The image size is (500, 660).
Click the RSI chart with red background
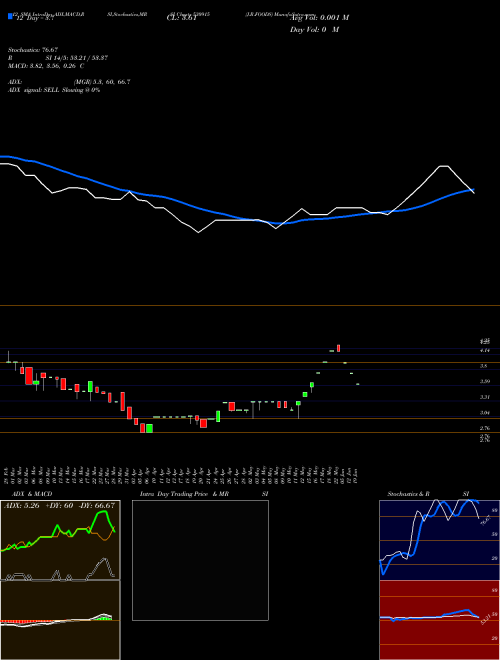(x=439, y=620)
